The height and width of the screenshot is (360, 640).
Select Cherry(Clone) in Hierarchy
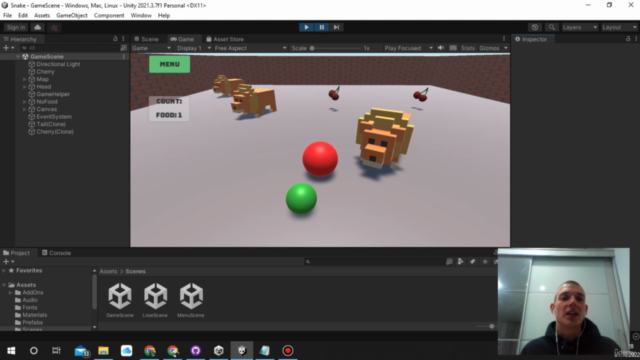pos(55,132)
